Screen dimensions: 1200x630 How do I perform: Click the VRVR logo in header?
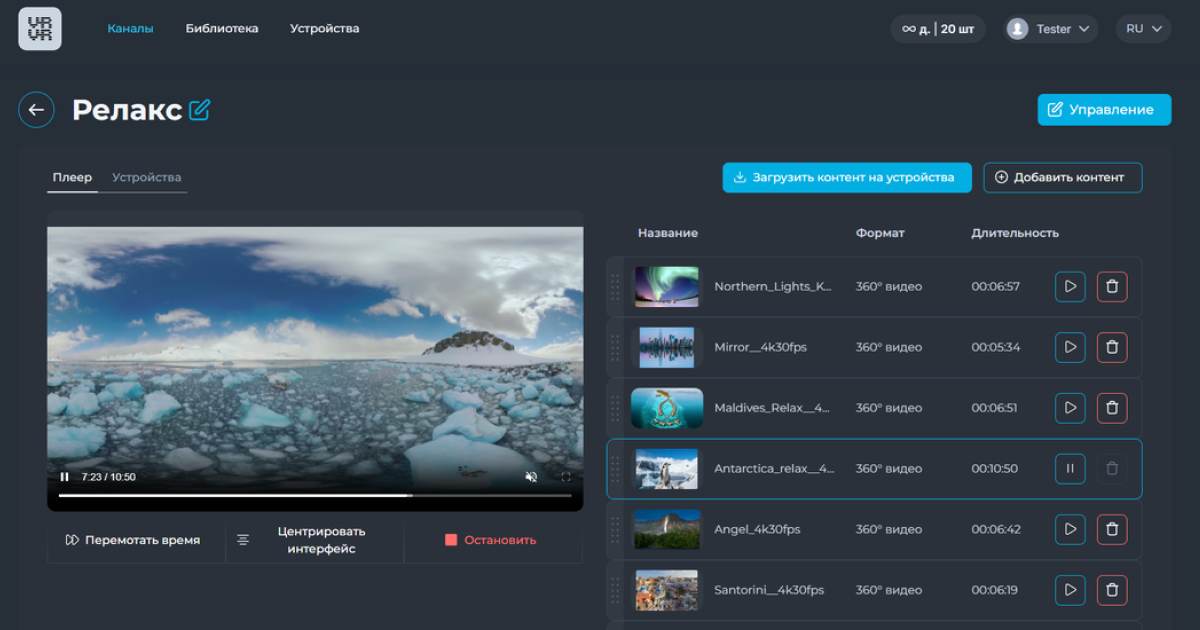[40, 29]
